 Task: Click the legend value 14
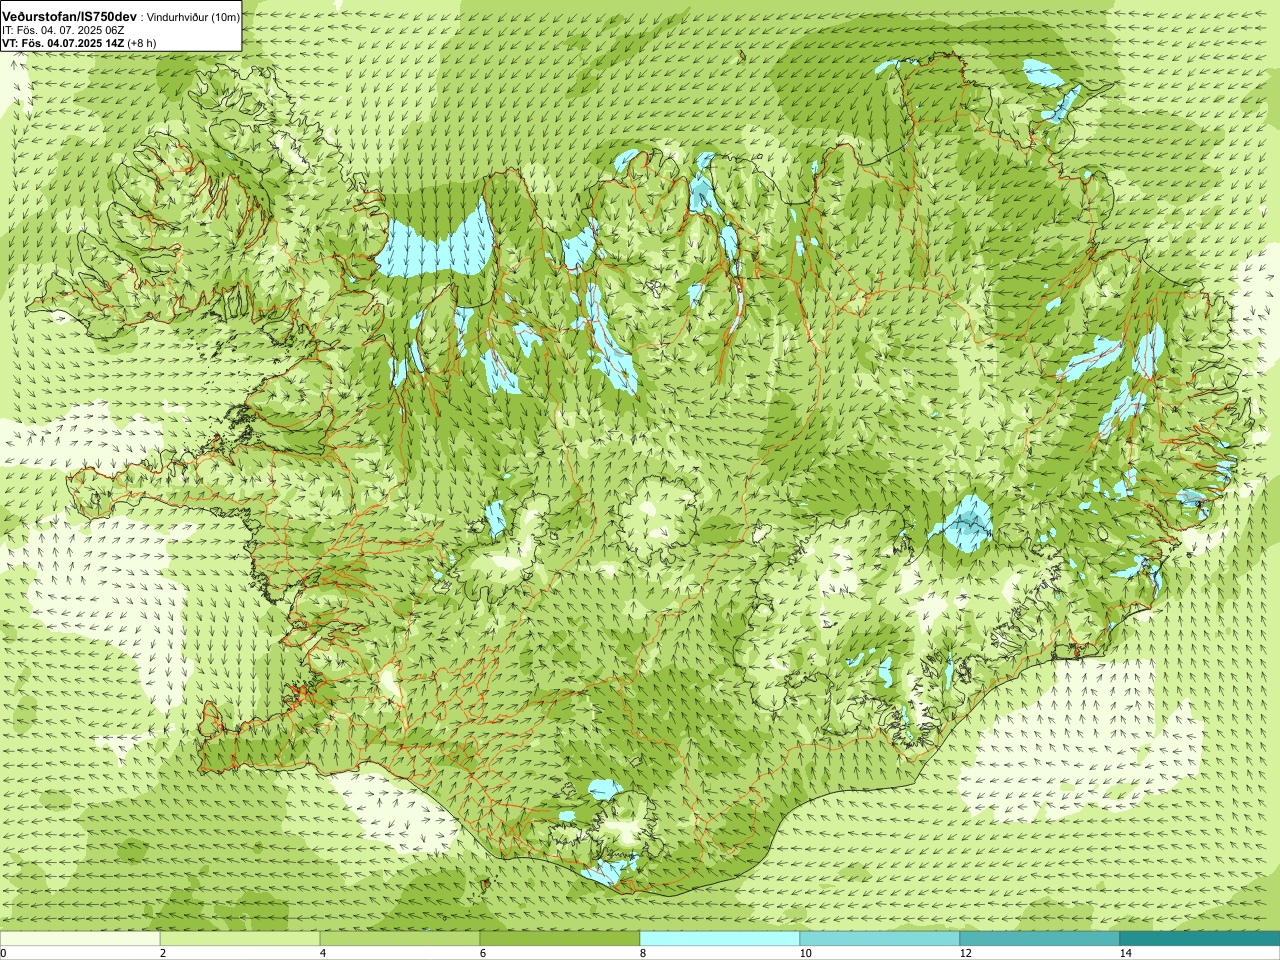(1125, 953)
